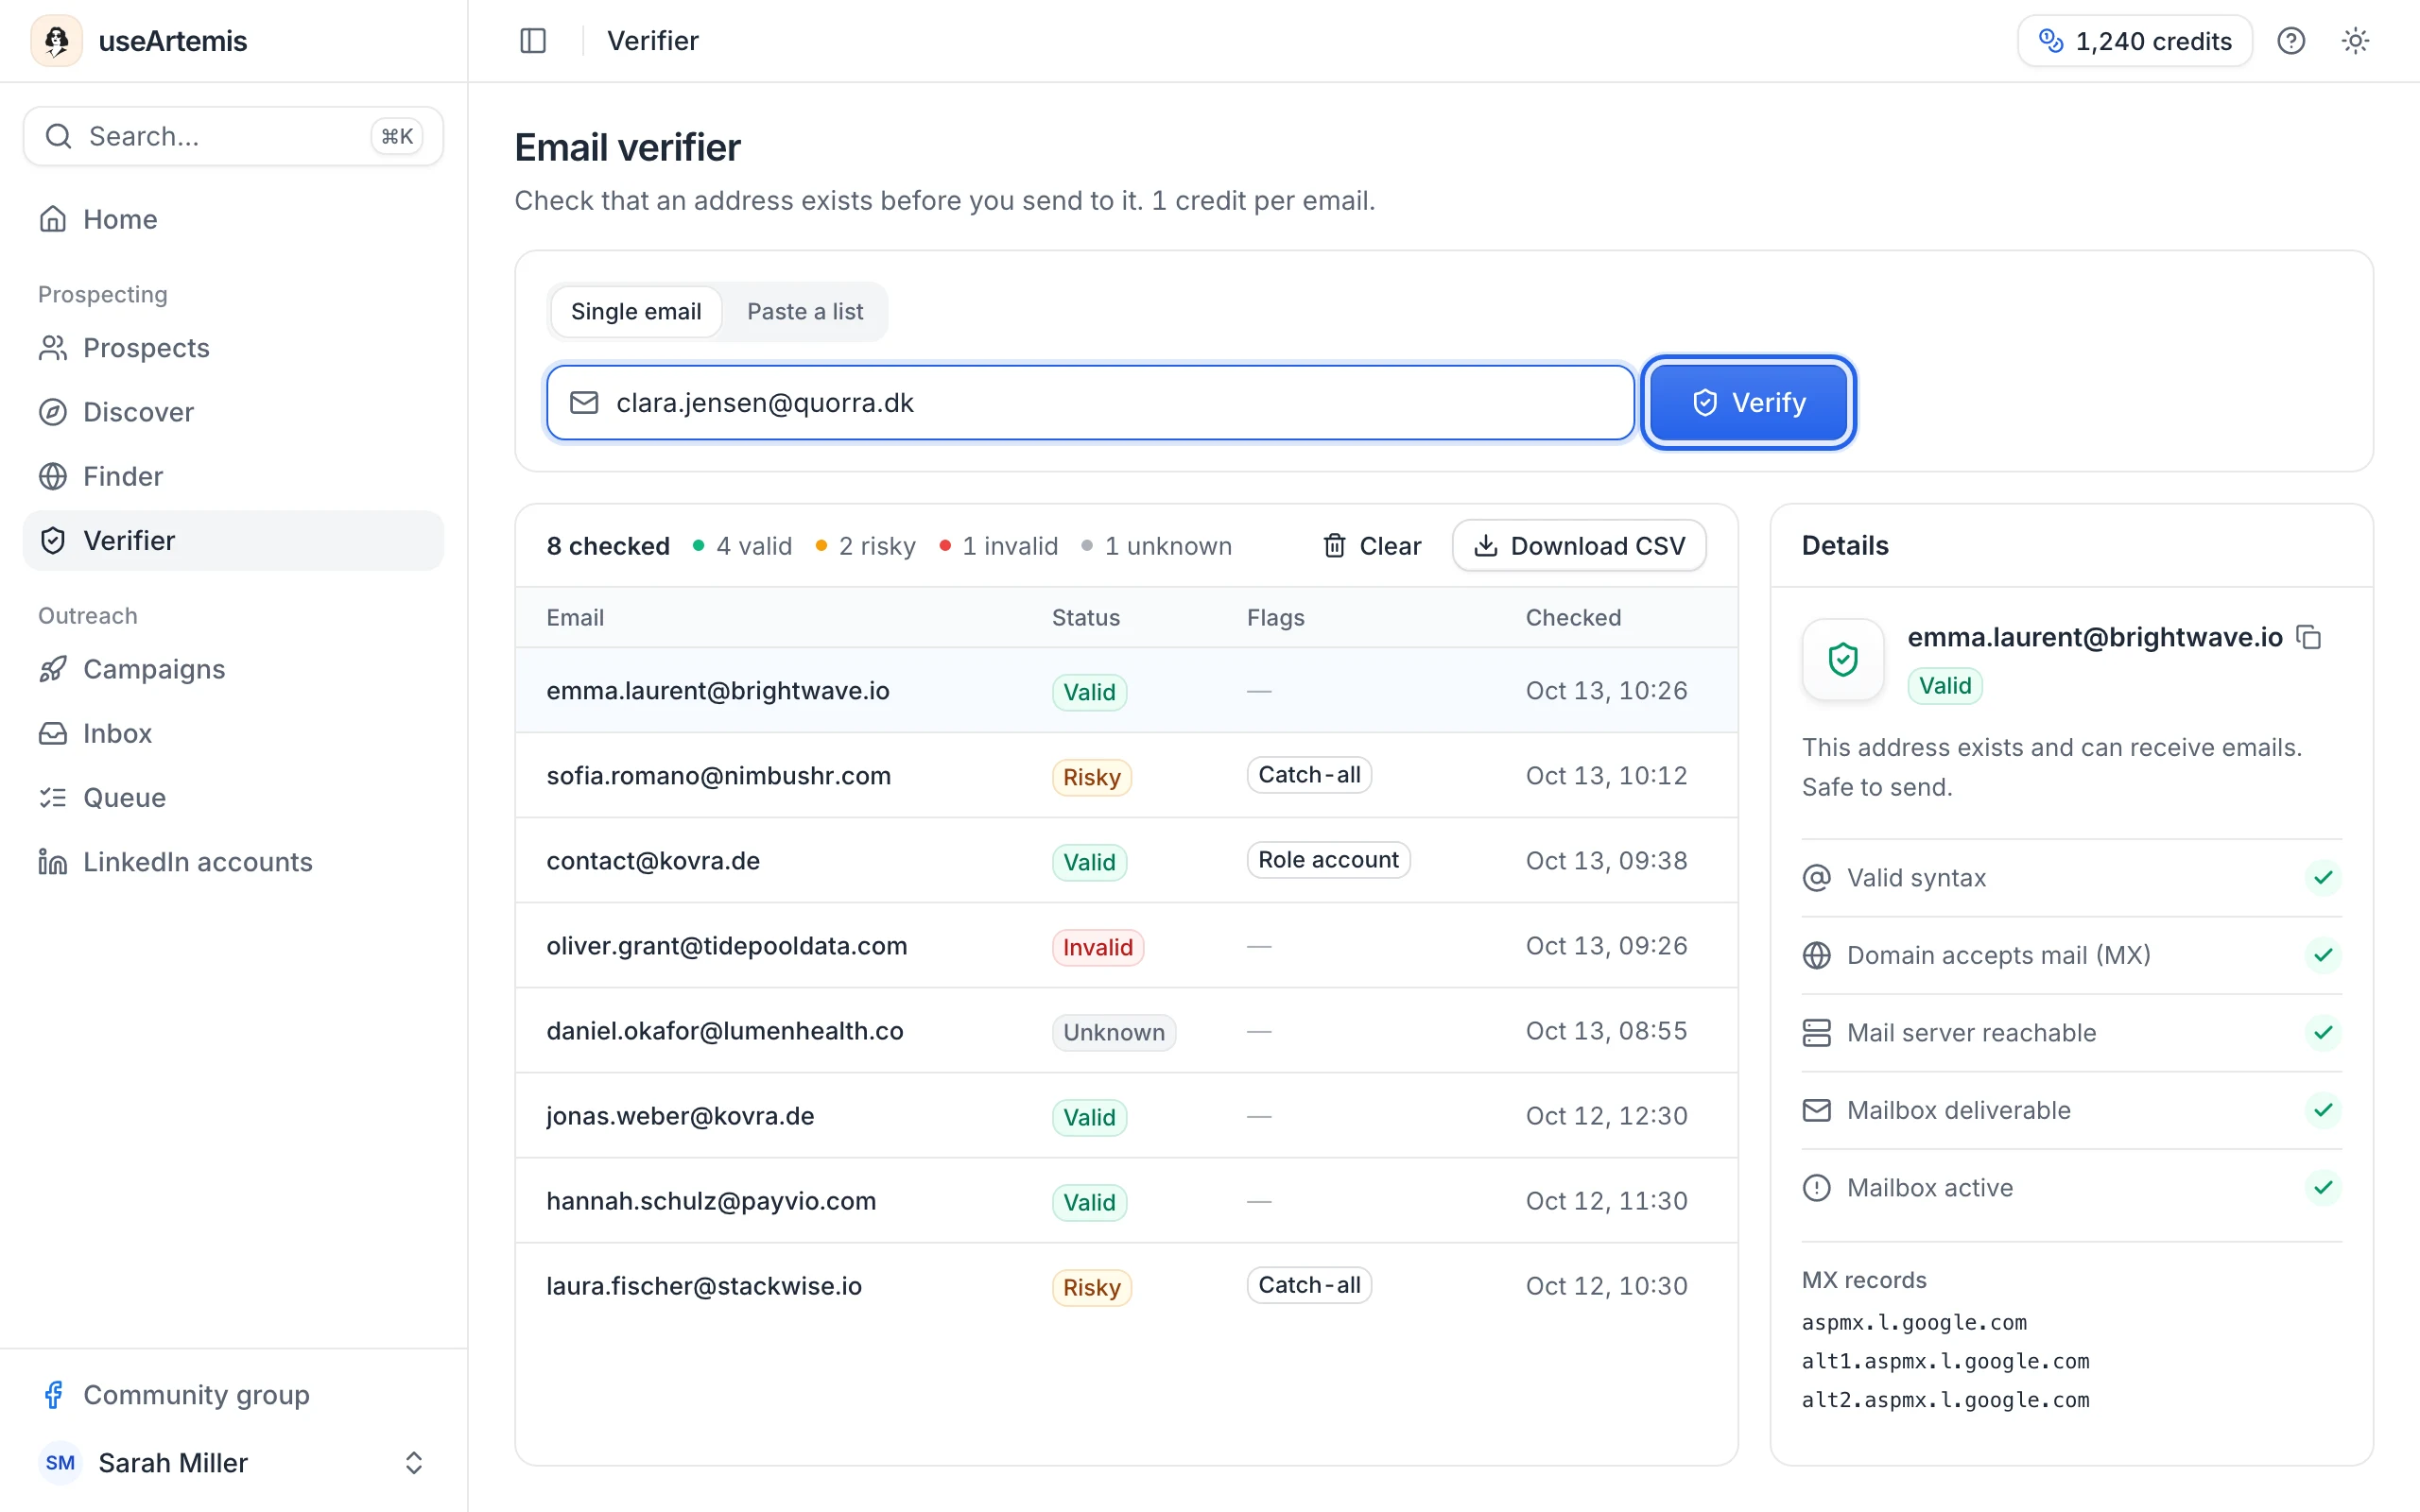2420x1512 pixels.
Task: Click the 2 risky summary count
Action: [x=866, y=546]
